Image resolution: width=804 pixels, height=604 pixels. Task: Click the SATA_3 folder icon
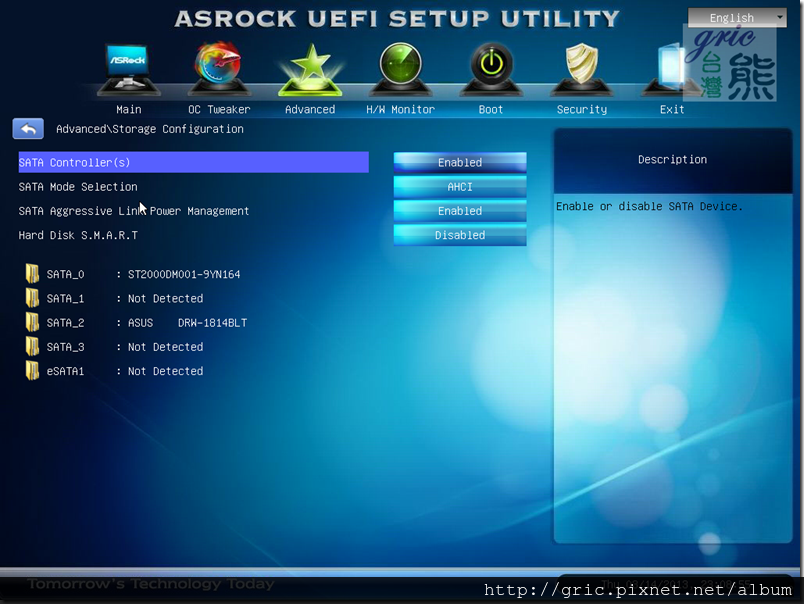[32, 346]
